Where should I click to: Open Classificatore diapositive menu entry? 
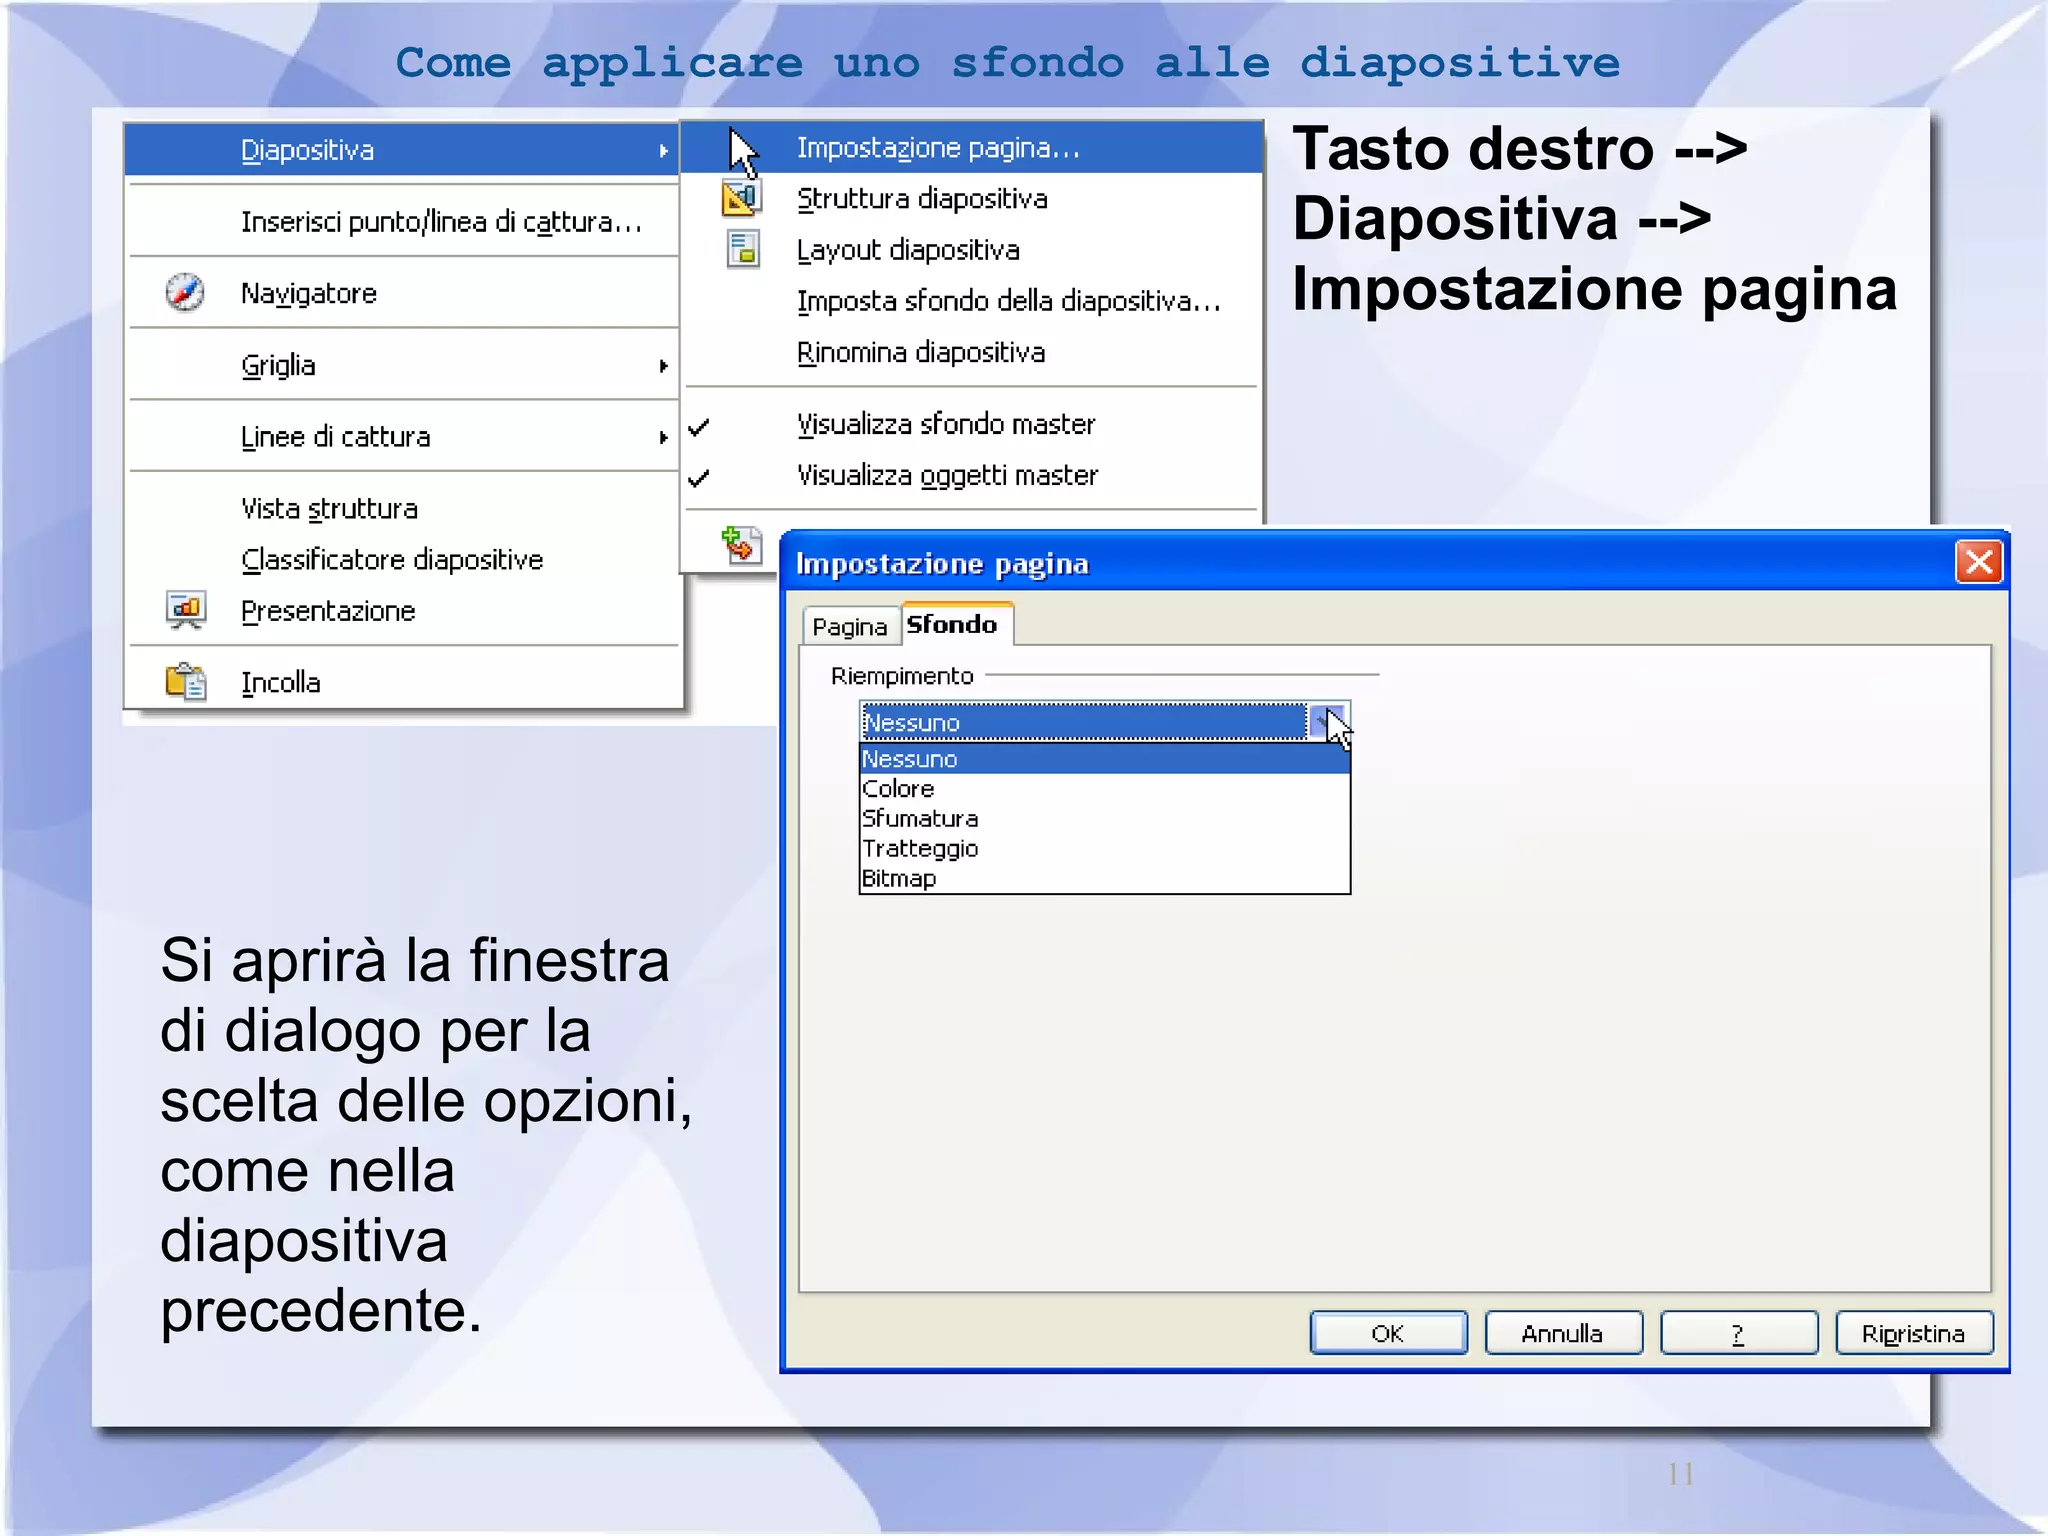tap(402, 559)
